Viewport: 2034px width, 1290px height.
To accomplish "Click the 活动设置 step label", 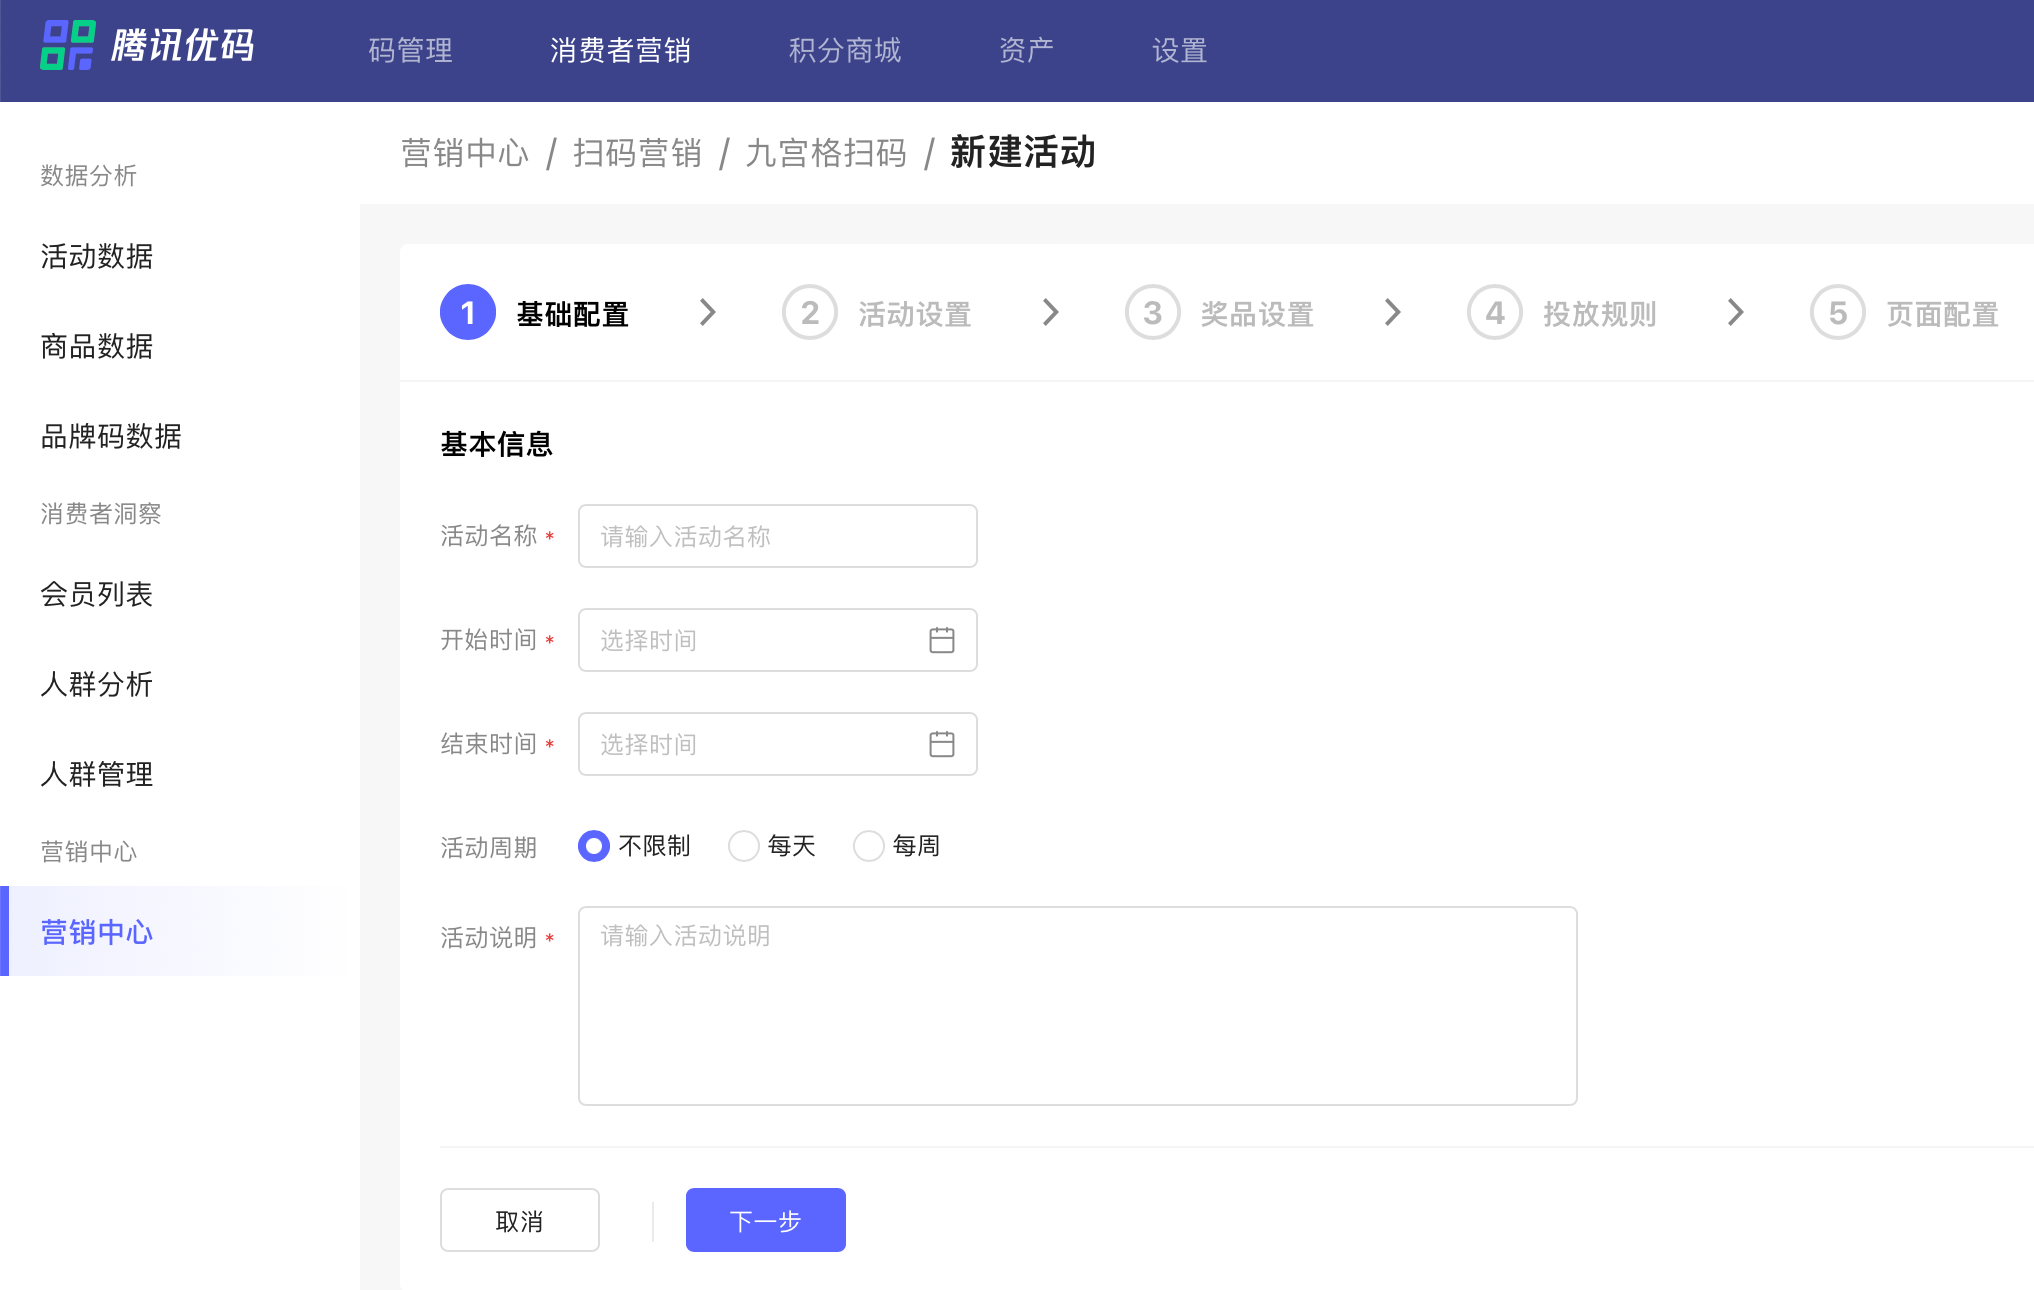I will 915,314.
